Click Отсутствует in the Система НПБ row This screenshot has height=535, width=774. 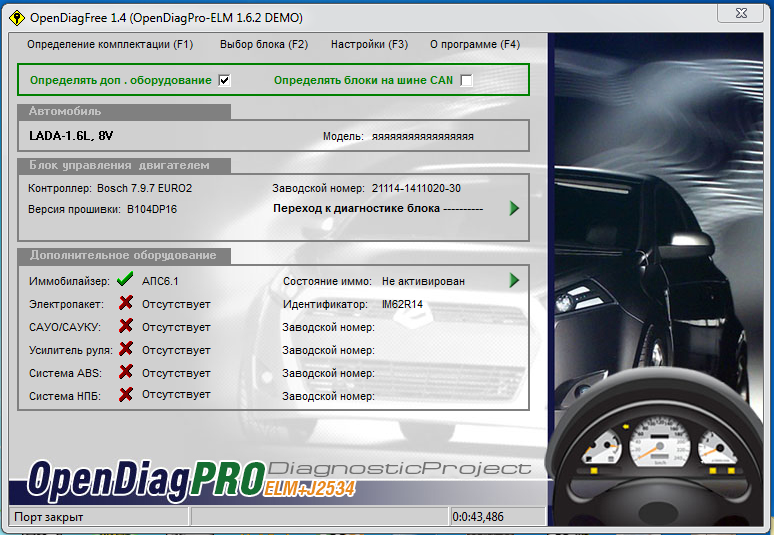(x=176, y=395)
